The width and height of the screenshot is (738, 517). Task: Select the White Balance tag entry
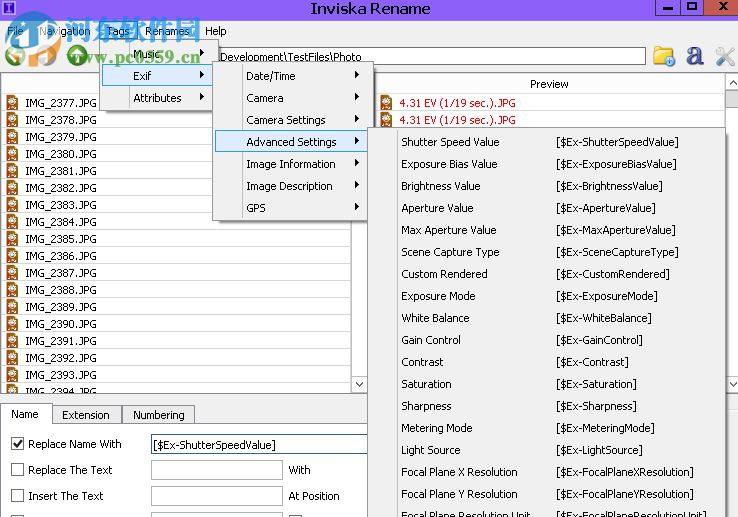coord(435,318)
